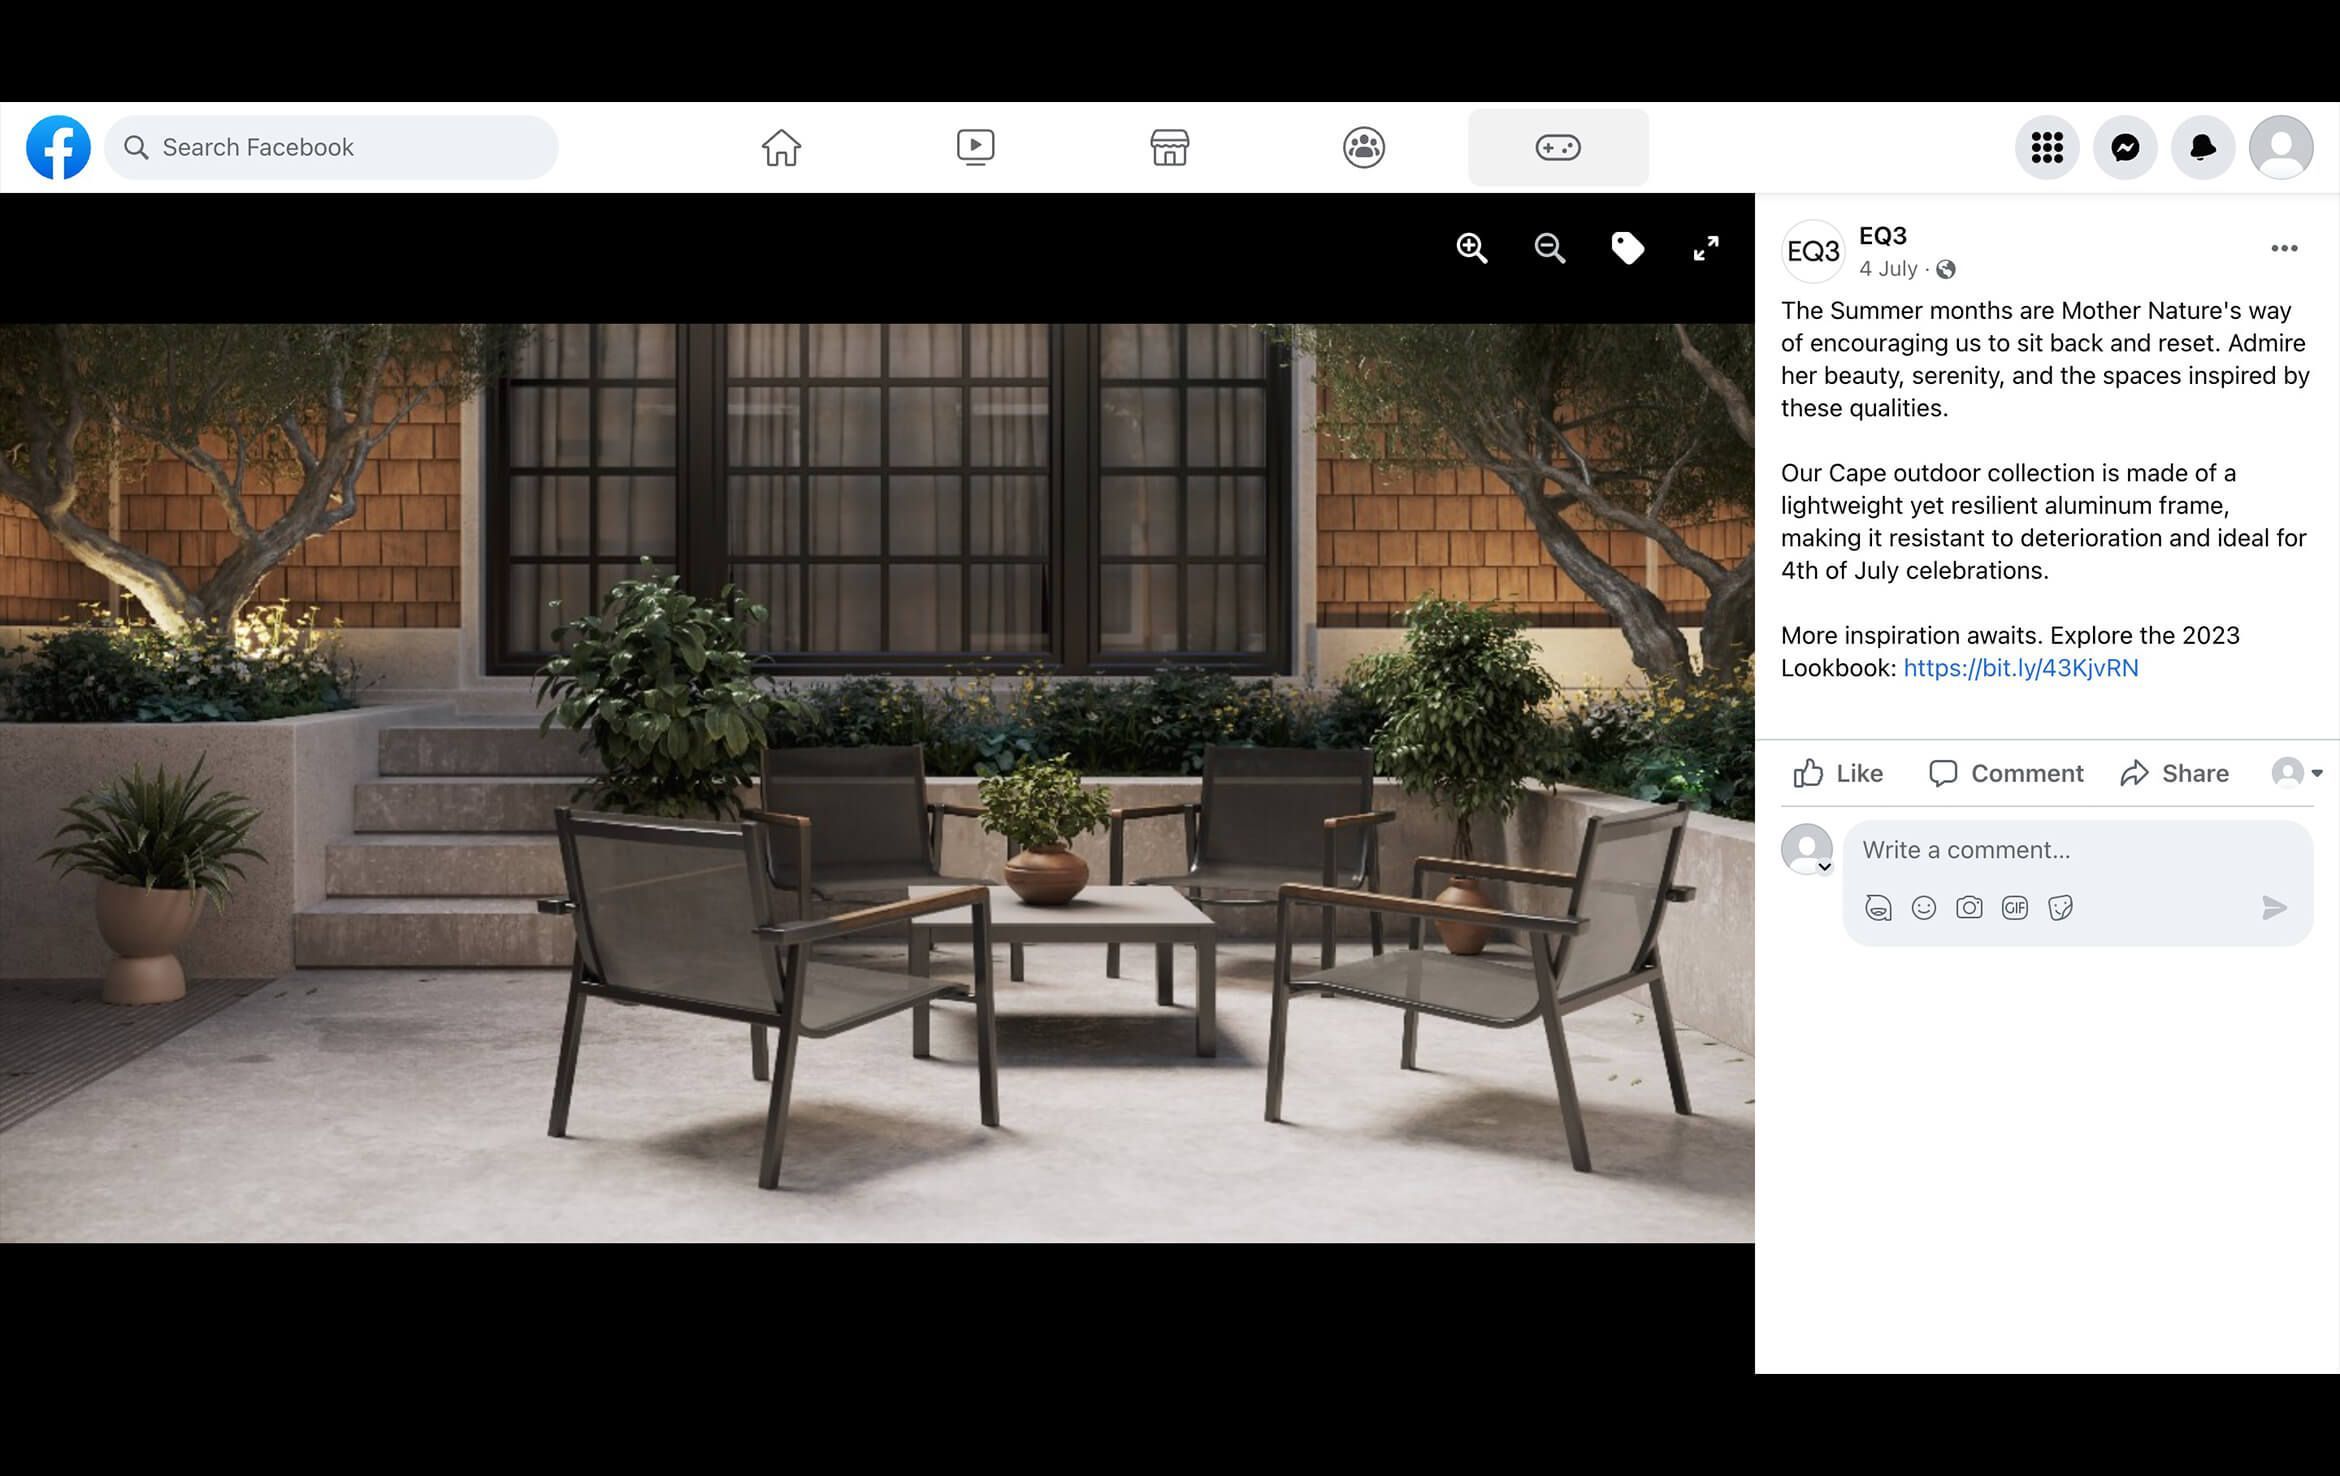Open the account profile menu in the top right
Viewport: 2340px width, 1476px height.
(x=2280, y=148)
